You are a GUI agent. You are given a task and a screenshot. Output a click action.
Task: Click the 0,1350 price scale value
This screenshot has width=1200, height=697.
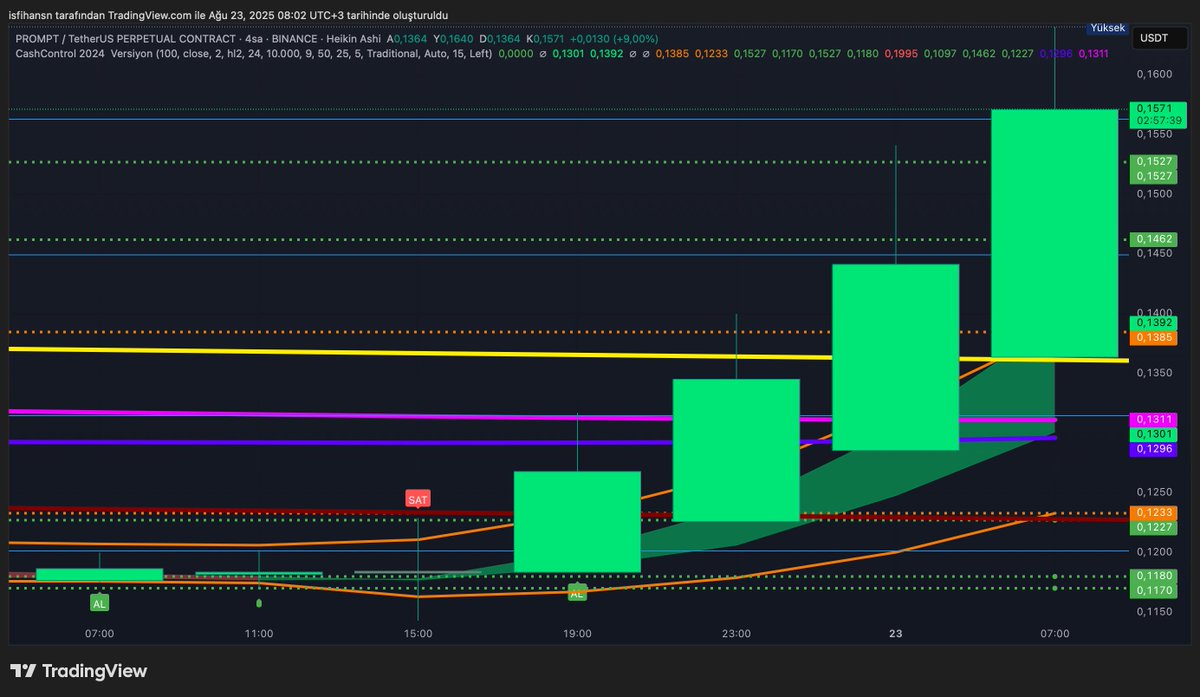[x=1153, y=372]
